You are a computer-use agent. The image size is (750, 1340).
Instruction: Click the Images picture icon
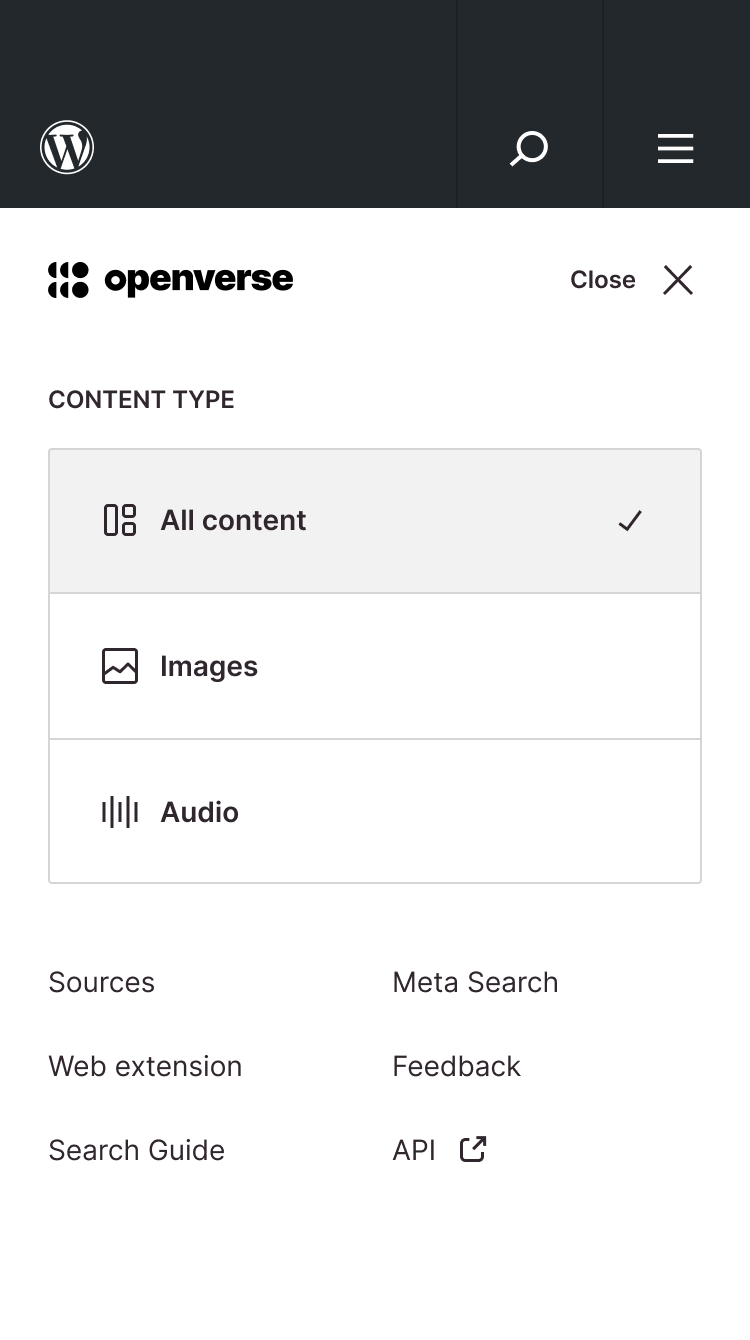point(119,666)
